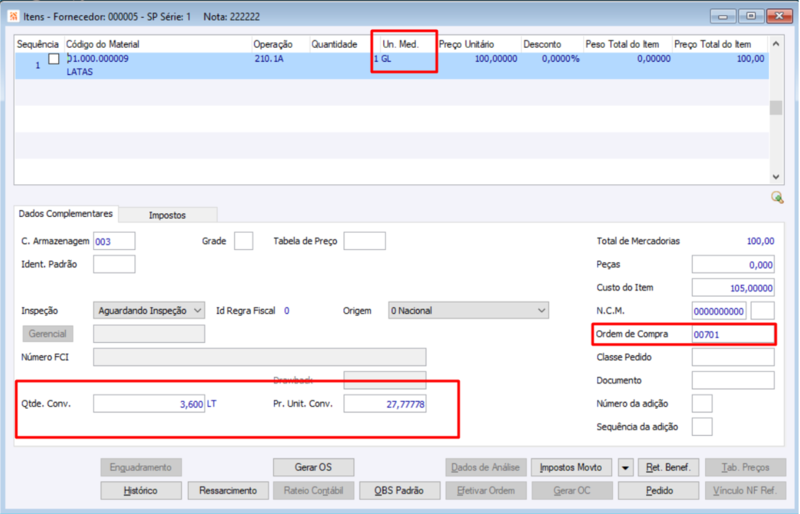Image resolution: width=800 pixels, height=514 pixels.
Task: Click the LATAS description text
Action: 80,72
